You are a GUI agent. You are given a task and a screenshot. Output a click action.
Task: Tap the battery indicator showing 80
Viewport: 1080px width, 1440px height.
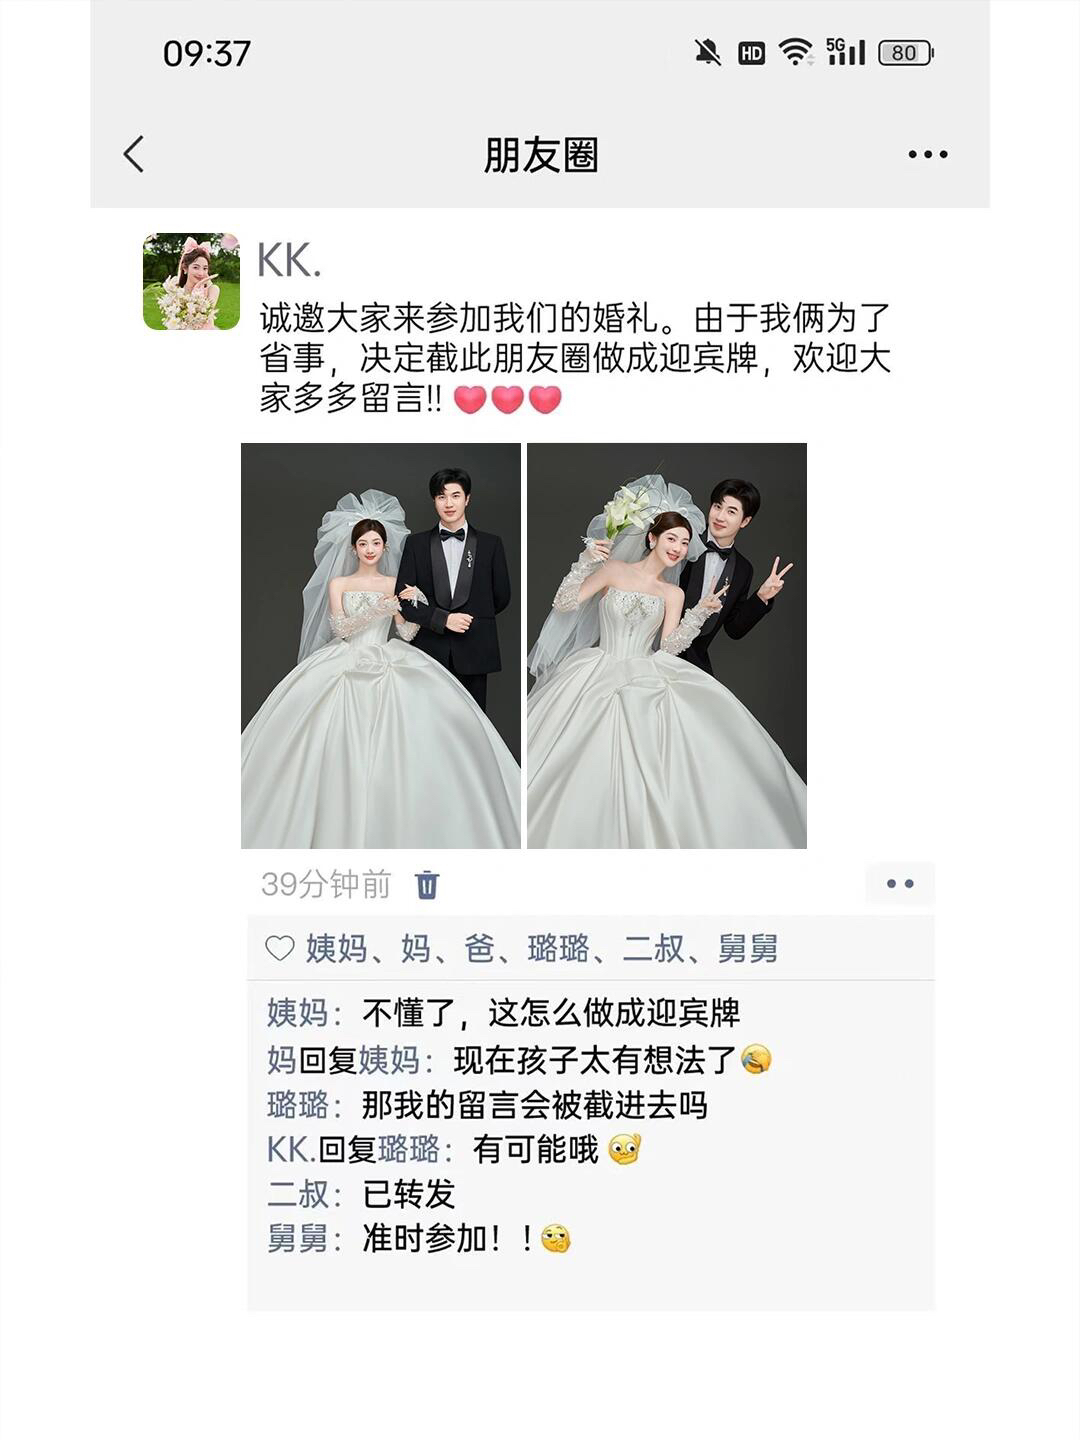click(x=905, y=53)
